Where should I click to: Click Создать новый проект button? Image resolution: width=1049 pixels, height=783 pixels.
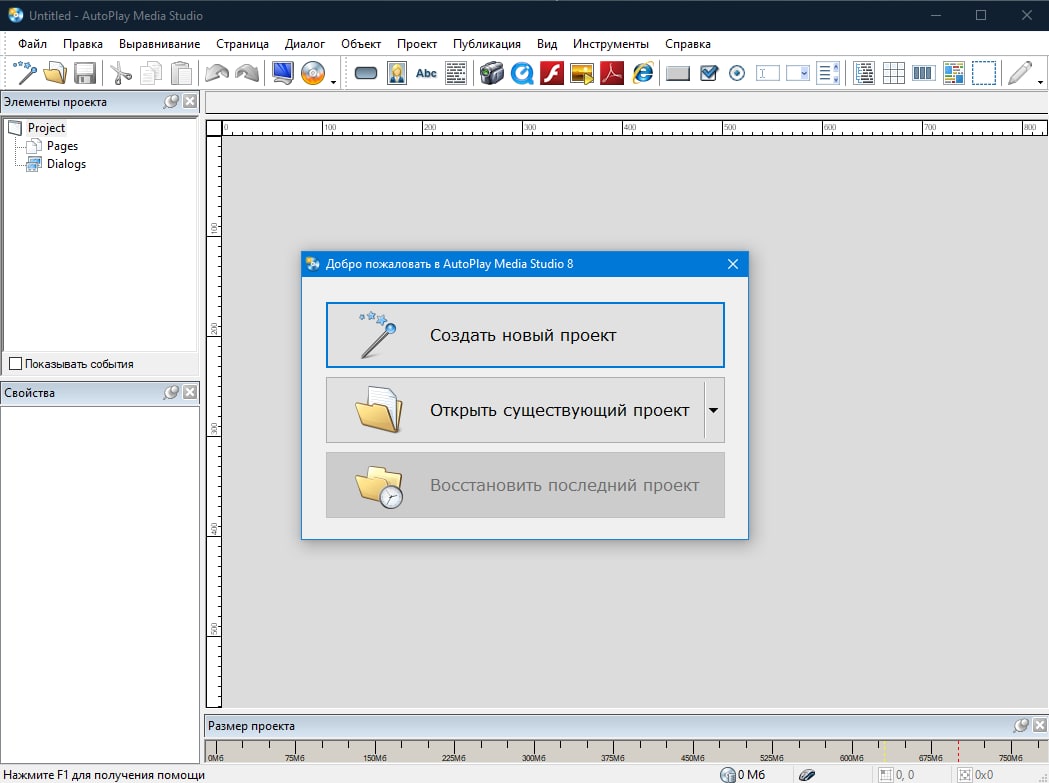tap(525, 335)
